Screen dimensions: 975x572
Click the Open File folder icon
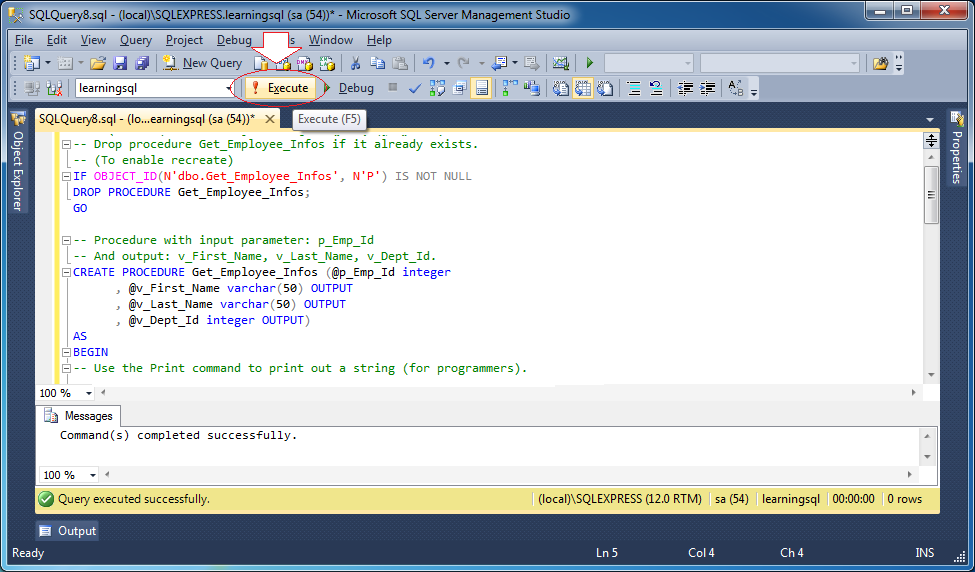(x=98, y=63)
